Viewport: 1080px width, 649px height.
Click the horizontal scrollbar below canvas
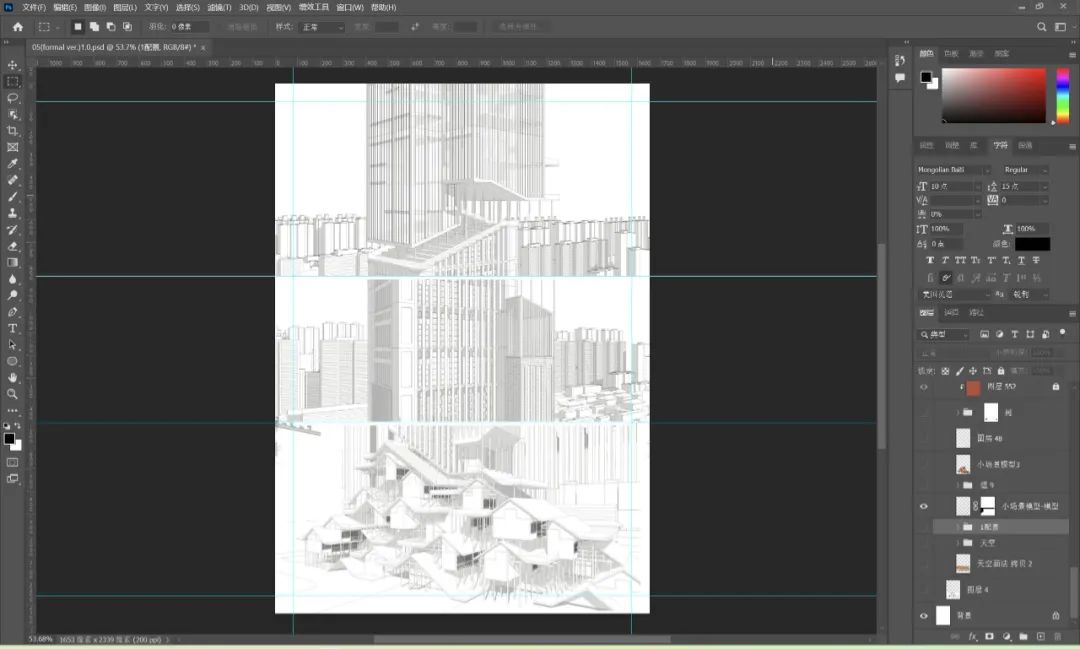(x=521, y=639)
